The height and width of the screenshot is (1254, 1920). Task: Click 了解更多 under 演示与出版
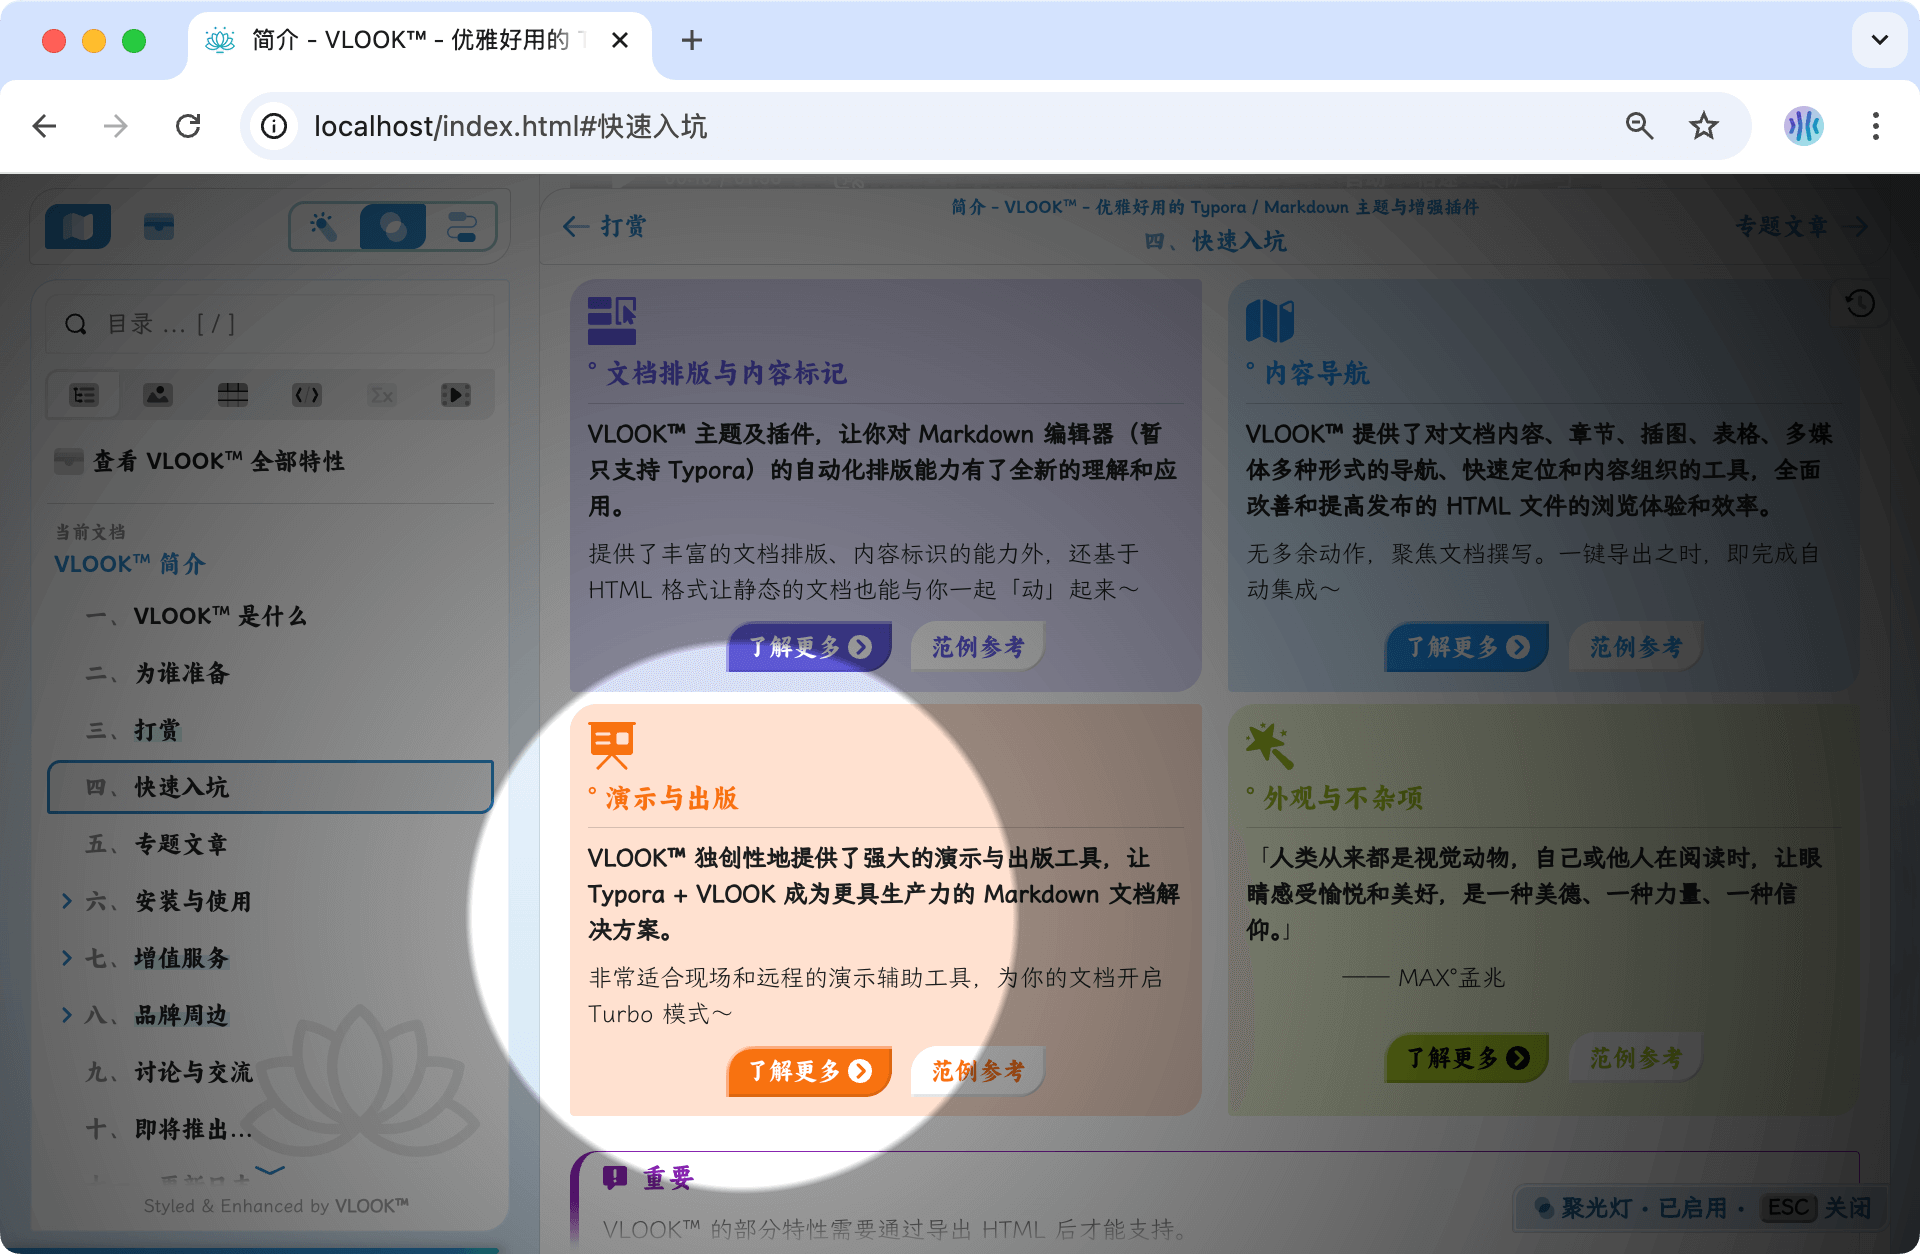click(808, 1071)
